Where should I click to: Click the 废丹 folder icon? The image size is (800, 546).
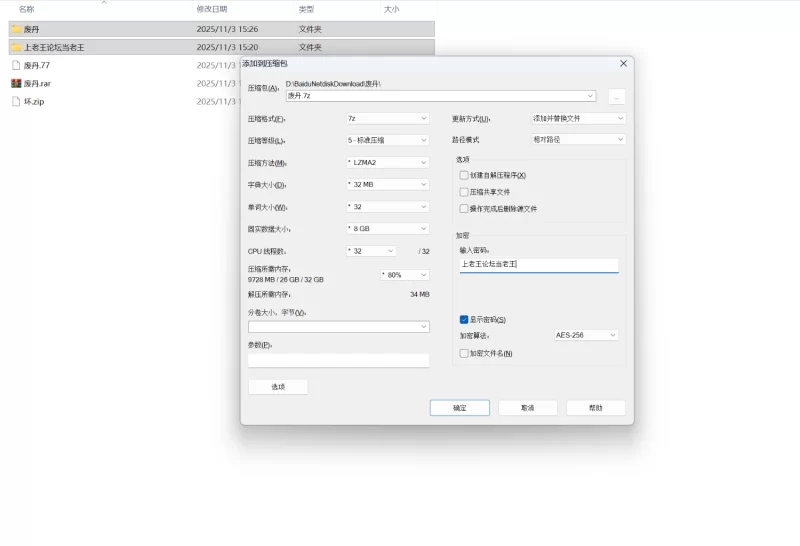point(16,29)
